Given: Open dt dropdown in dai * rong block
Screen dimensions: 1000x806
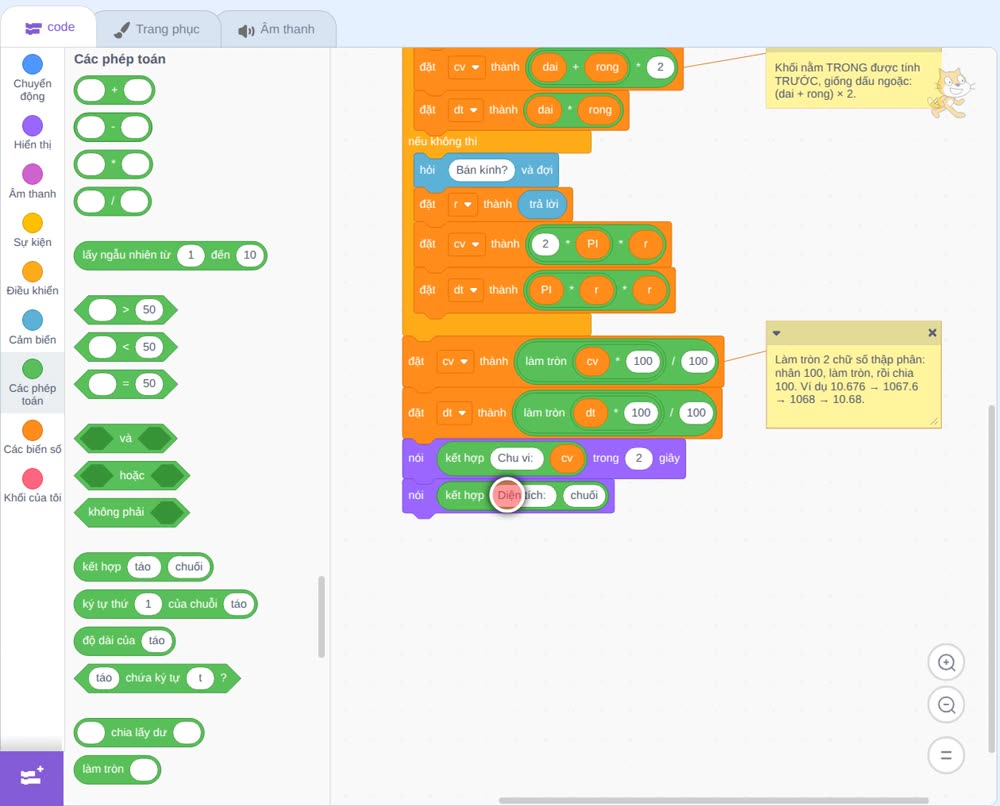Looking at the screenshot, I should point(465,110).
